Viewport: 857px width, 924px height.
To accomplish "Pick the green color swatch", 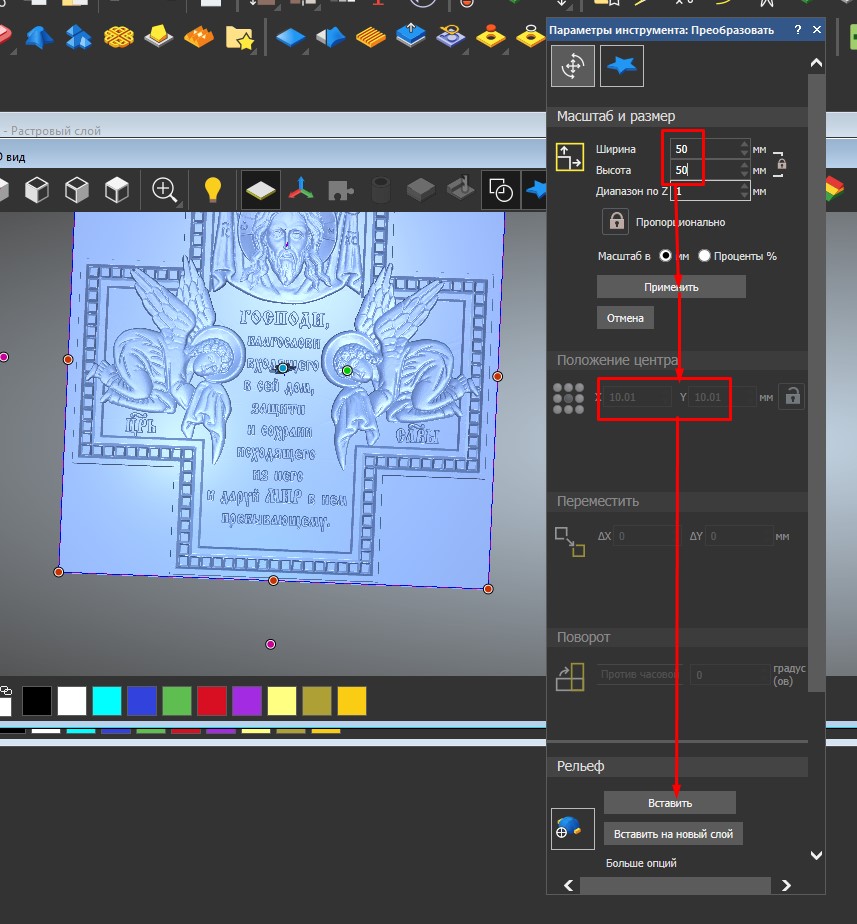I will (177, 701).
